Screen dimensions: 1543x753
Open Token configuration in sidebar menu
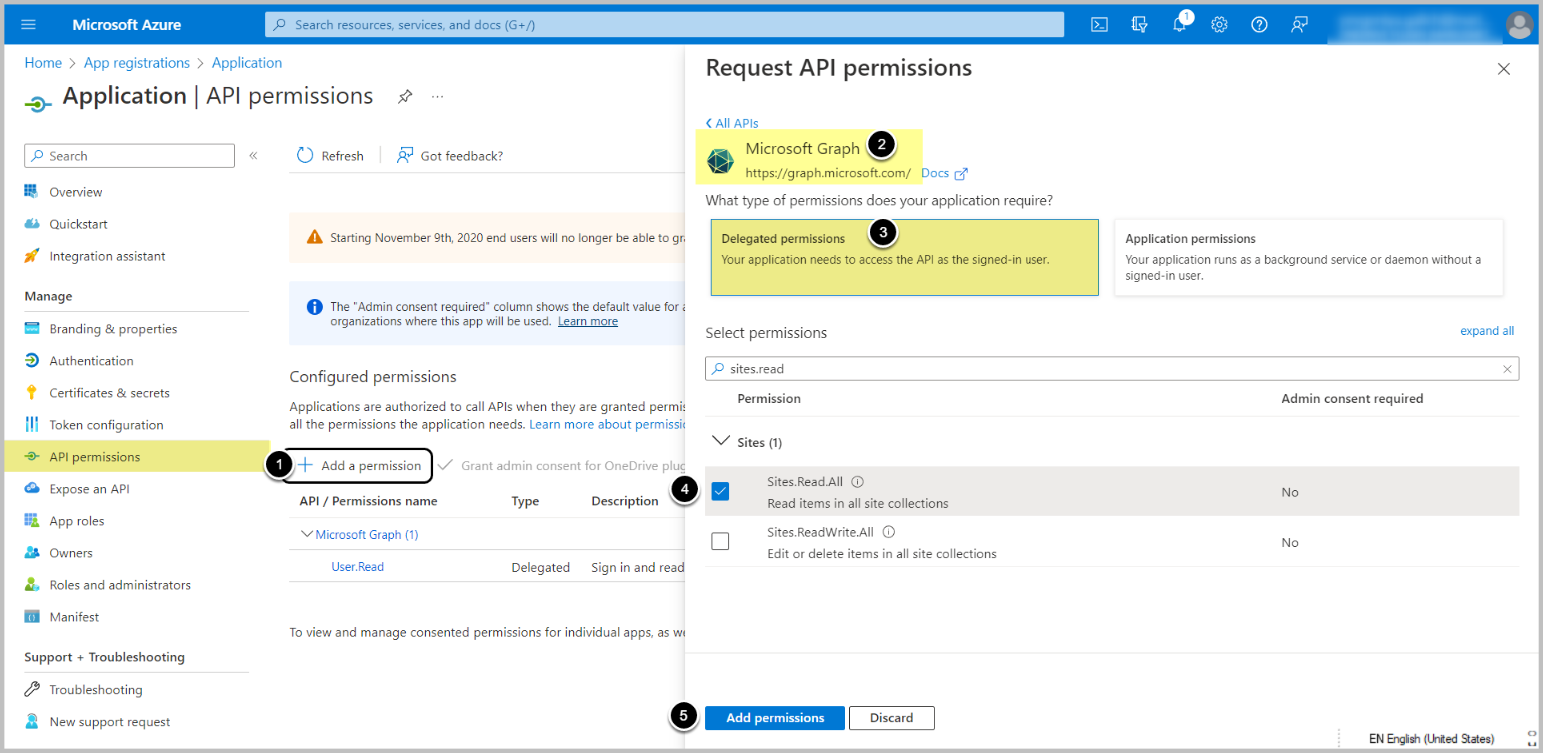click(106, 425)
